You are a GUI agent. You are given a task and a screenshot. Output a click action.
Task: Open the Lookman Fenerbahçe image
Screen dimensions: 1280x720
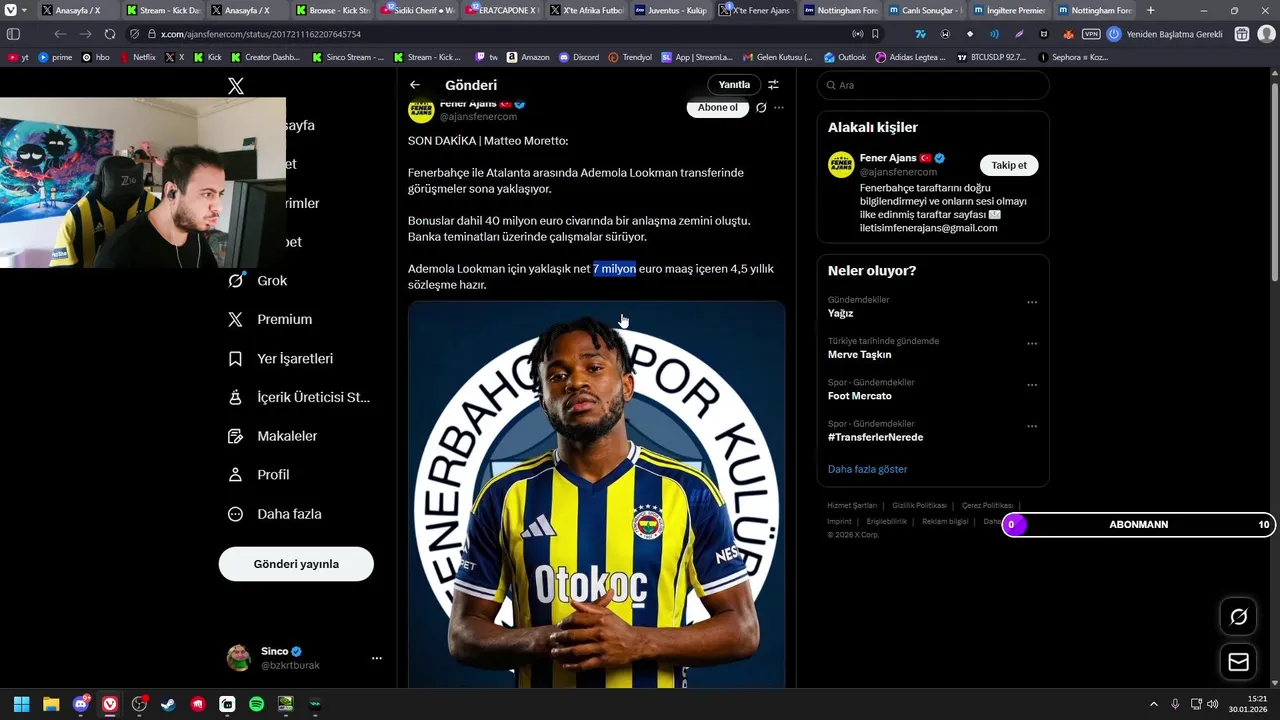click(596, 494)
